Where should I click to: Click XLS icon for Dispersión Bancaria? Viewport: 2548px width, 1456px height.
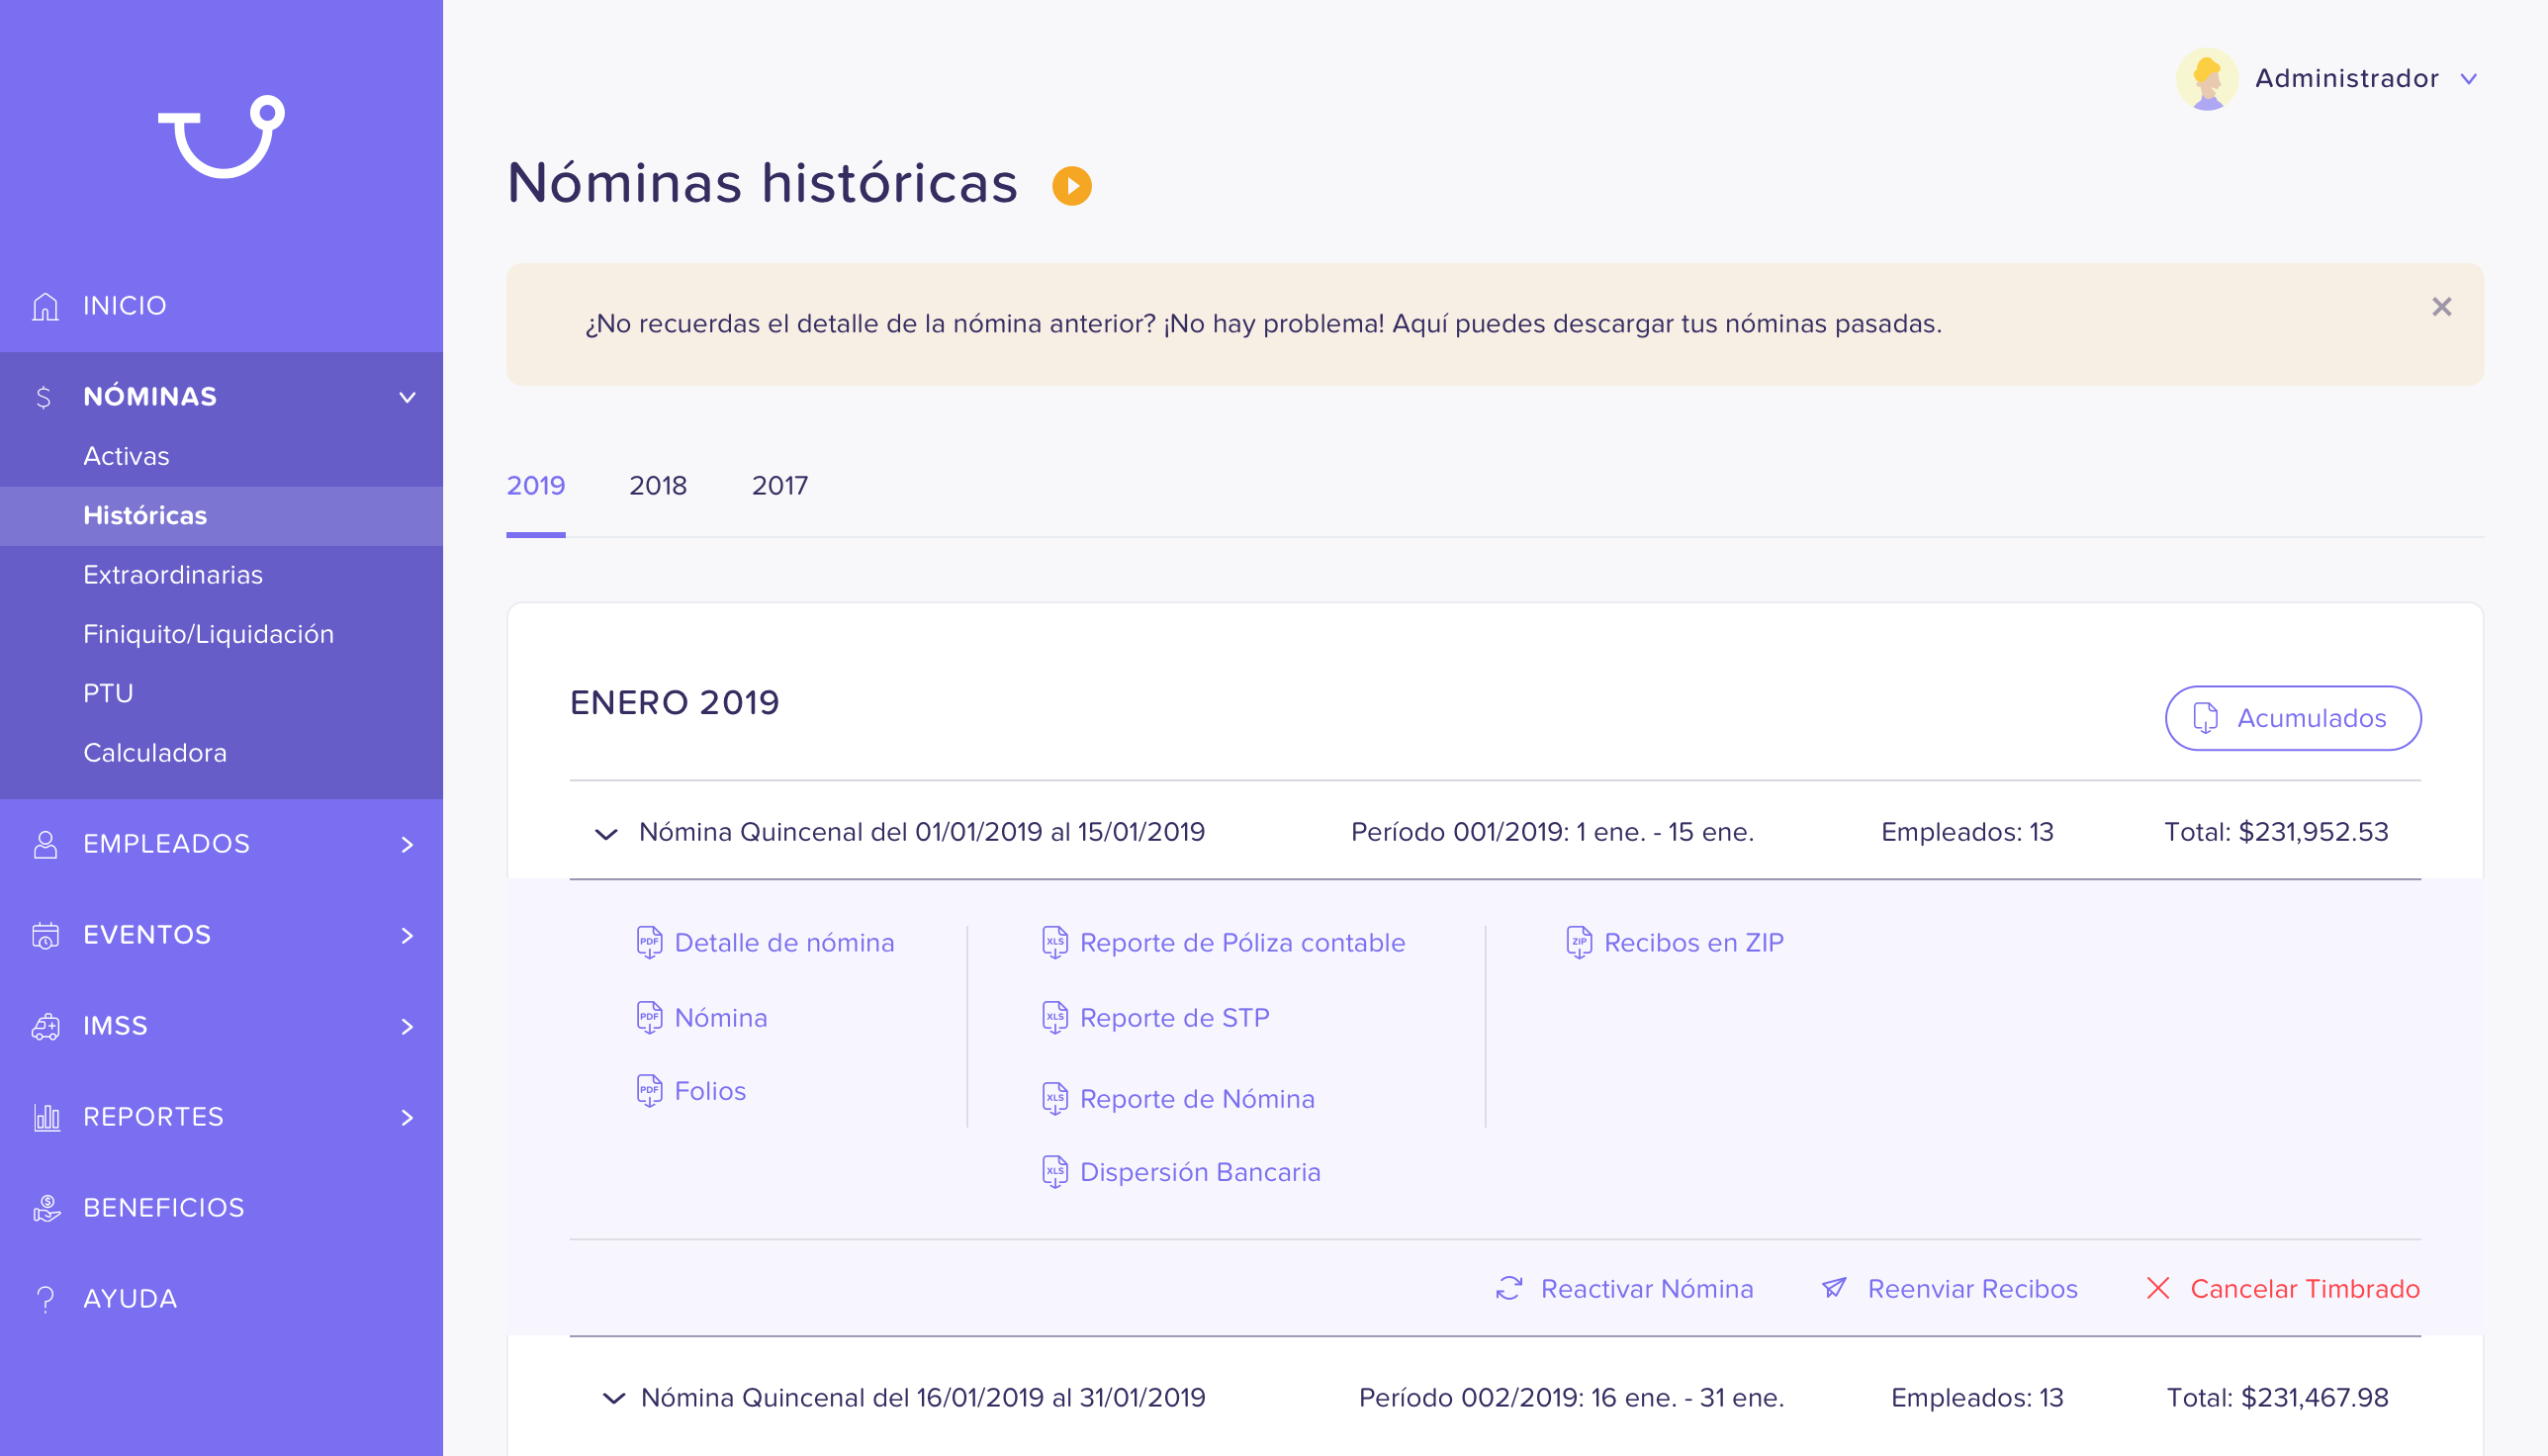1054,1172
